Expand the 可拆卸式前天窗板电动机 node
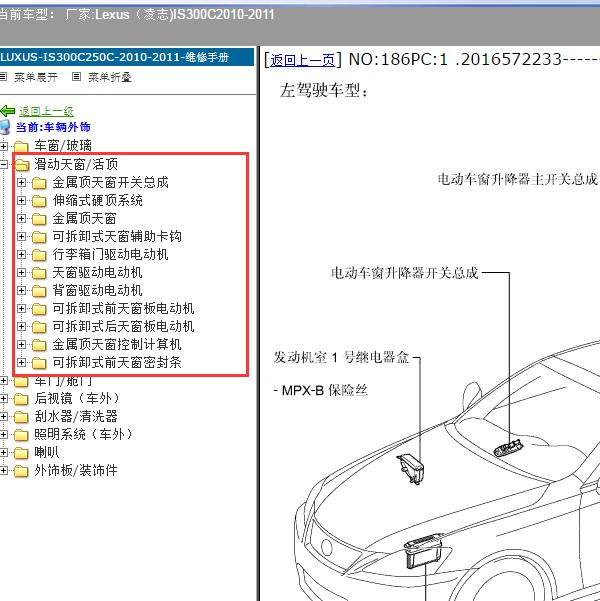Image resolution: width=600 pixels, height=601 pixels. pyautogui.click(x=21, y=309)
